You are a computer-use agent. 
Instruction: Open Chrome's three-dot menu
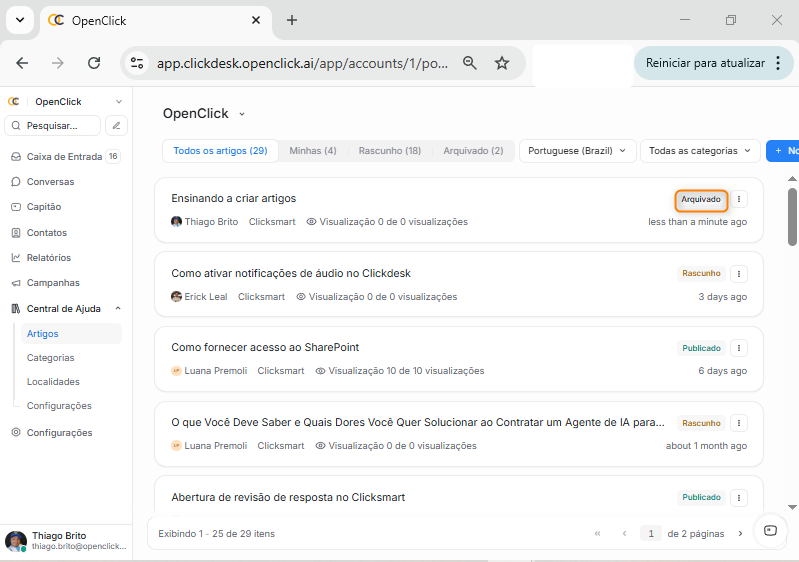(778, 63)
